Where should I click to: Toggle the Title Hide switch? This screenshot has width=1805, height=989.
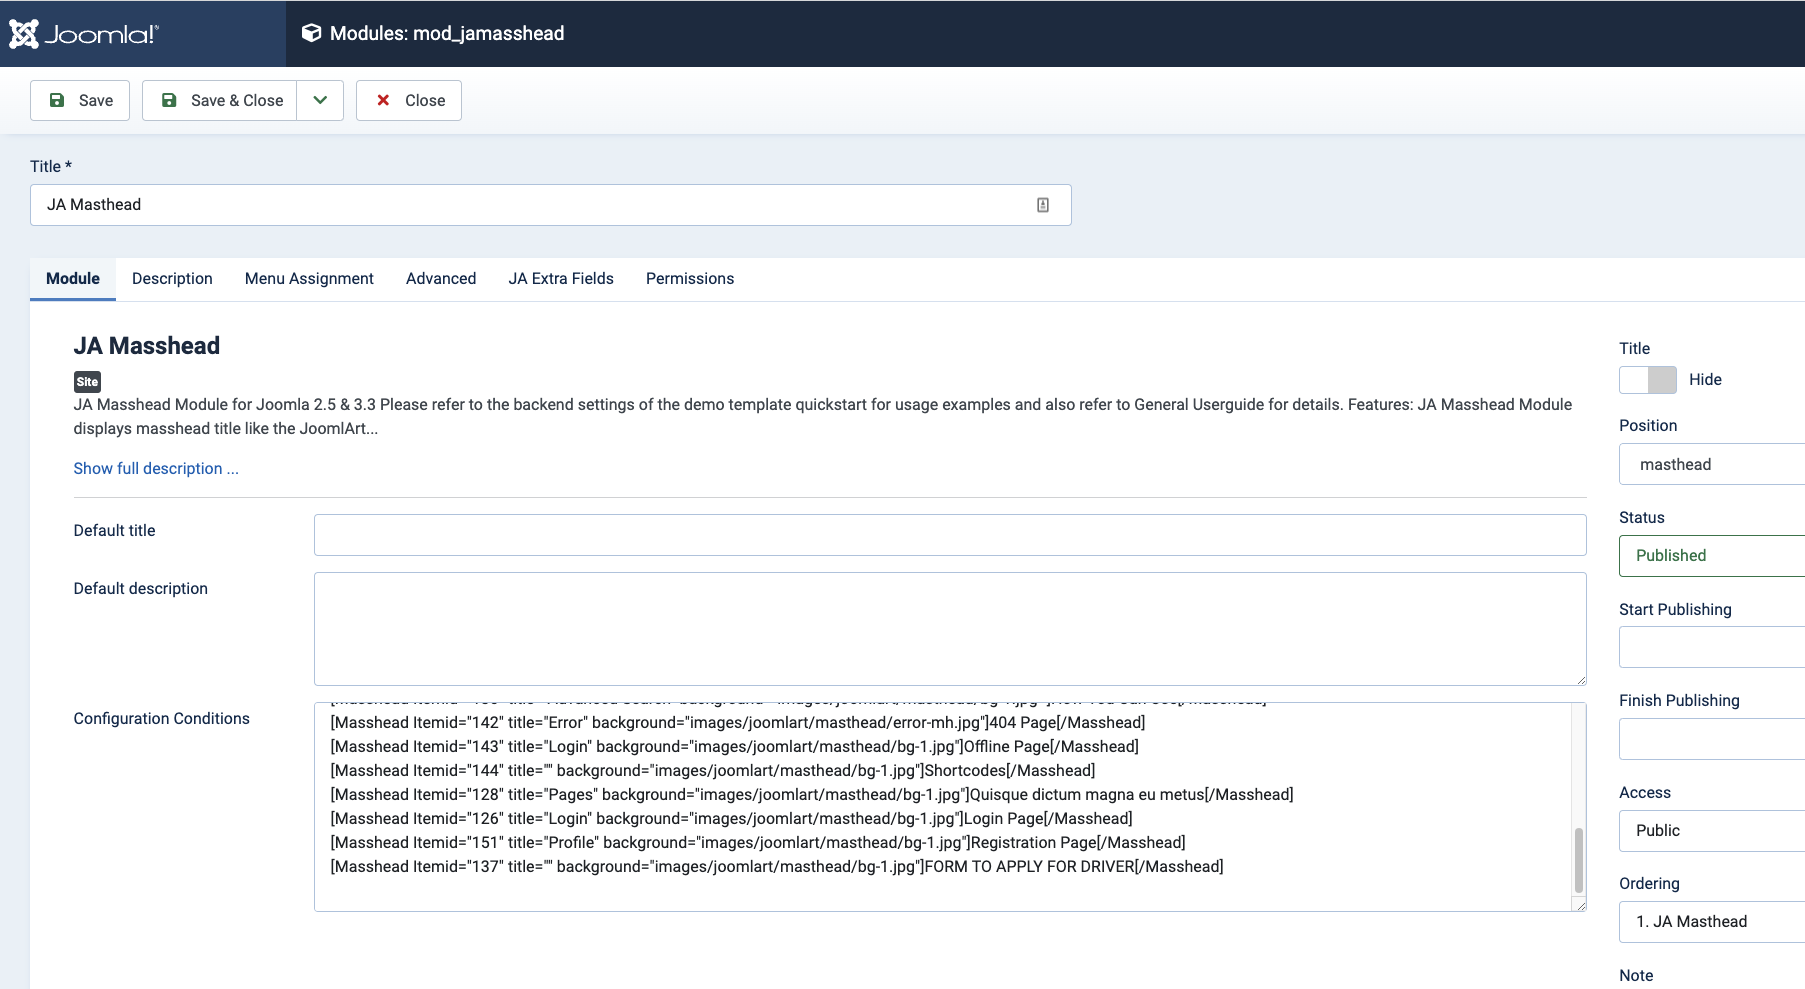tap(1647, 380)
